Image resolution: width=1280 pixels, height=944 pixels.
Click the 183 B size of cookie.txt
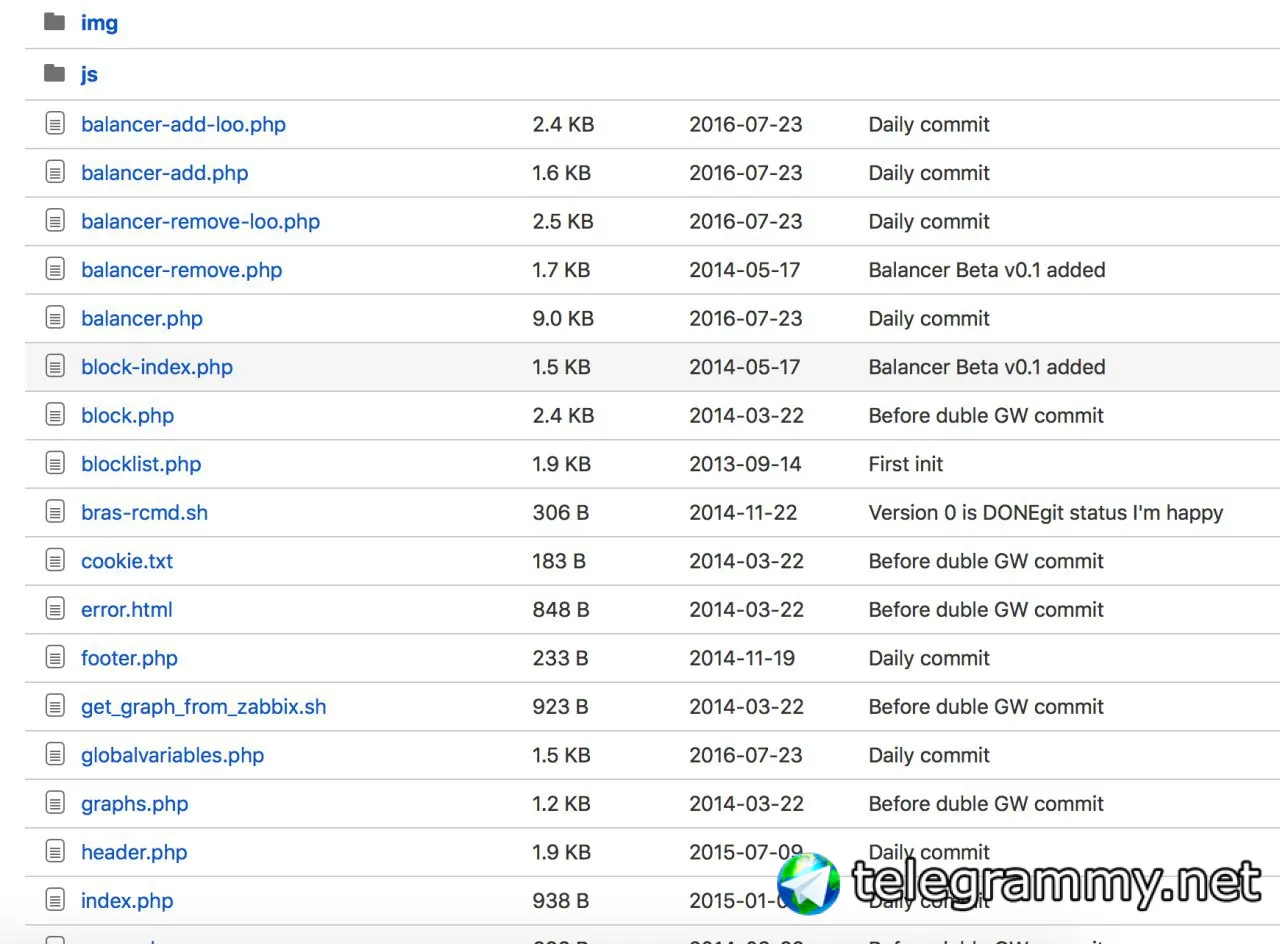click(x=559, y=561)
